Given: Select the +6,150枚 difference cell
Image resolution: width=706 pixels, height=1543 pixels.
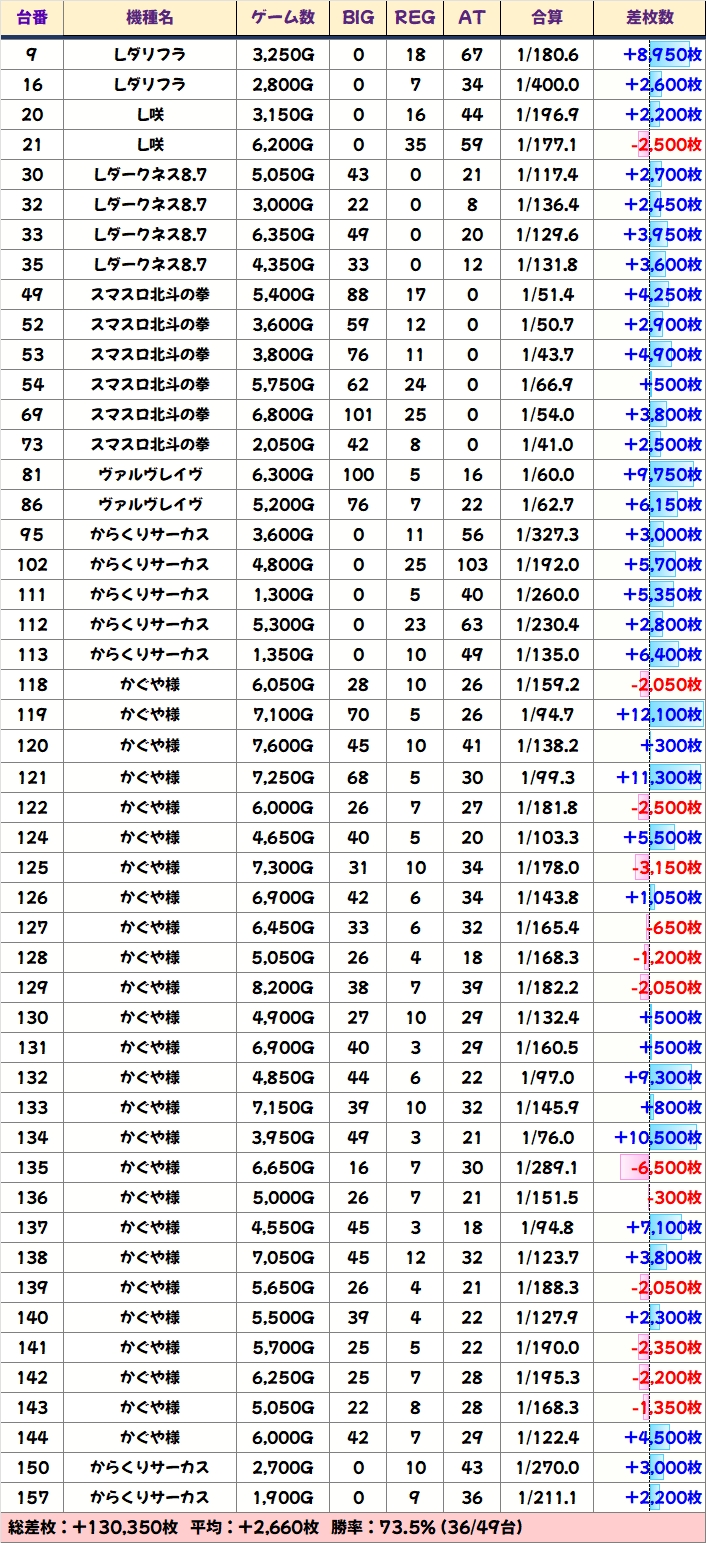Looking at the screenshot, I should coord(650,504).
